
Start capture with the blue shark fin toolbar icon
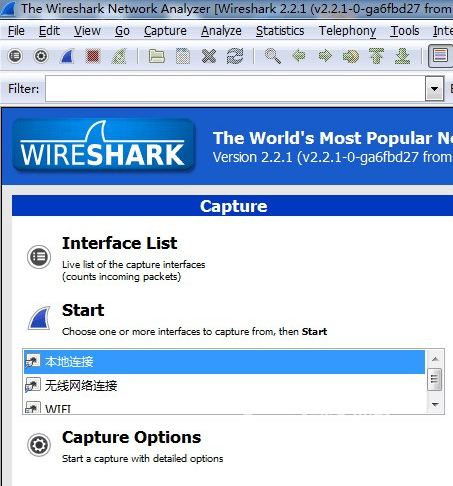(67, 56)
